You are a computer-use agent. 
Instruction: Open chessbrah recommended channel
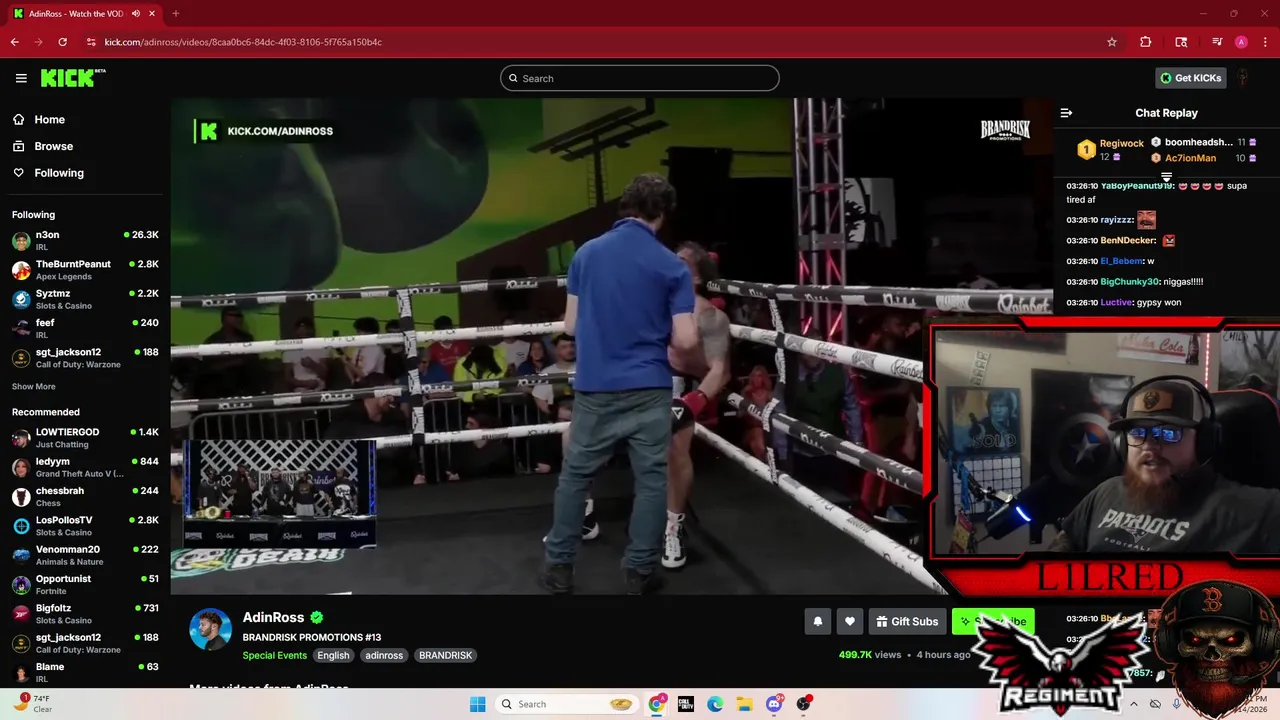coord(85,497)
